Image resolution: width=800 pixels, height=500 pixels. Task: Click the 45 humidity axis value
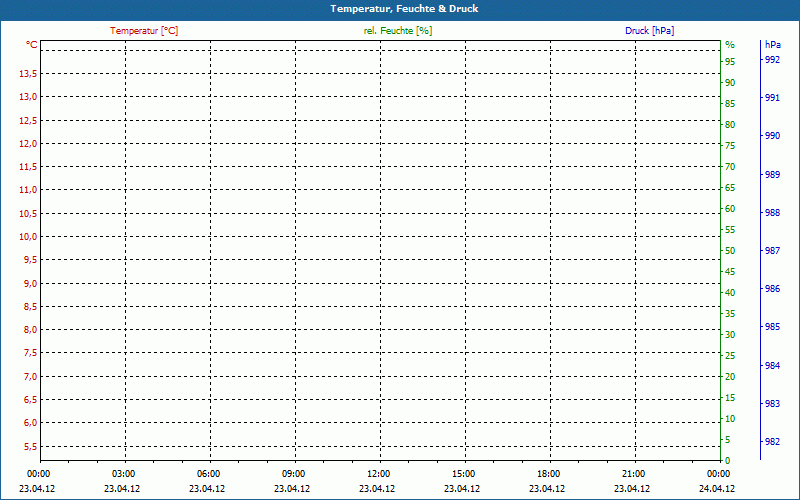(730, 272)
